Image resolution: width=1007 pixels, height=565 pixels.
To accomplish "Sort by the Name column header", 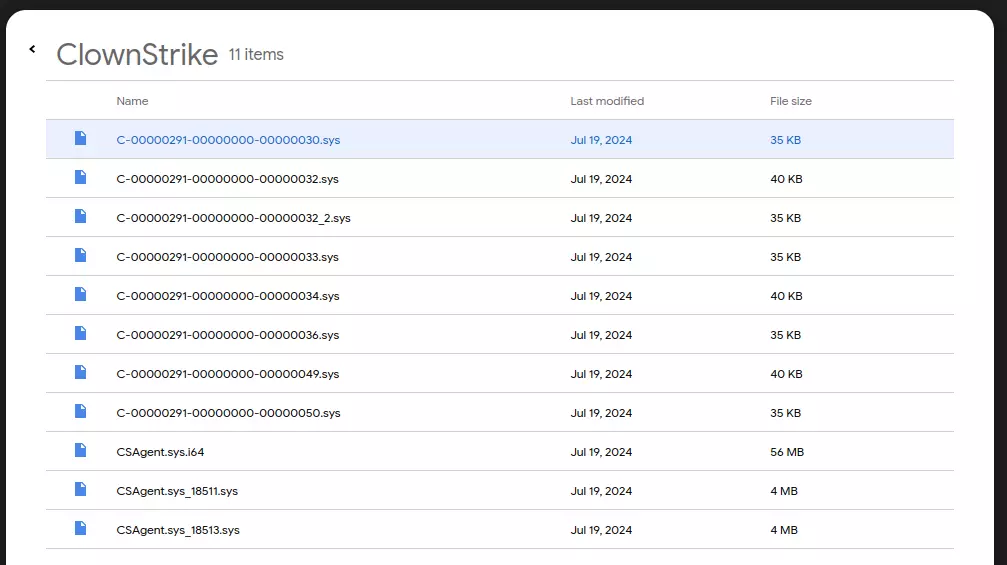I will (132, 101).
